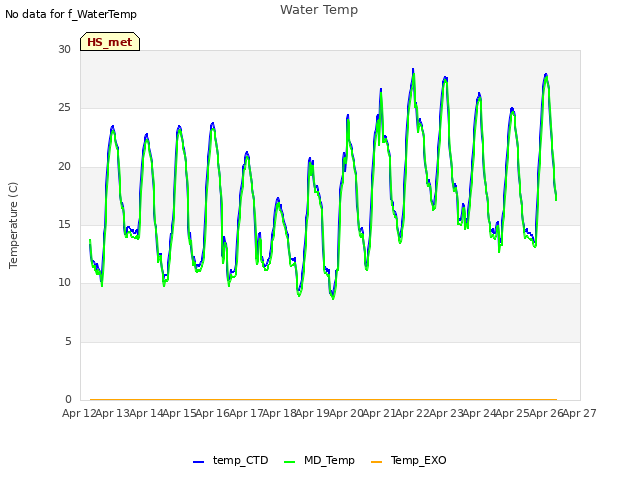Click the y-axis value 20

pyautogui.click(x=64, y=166)
